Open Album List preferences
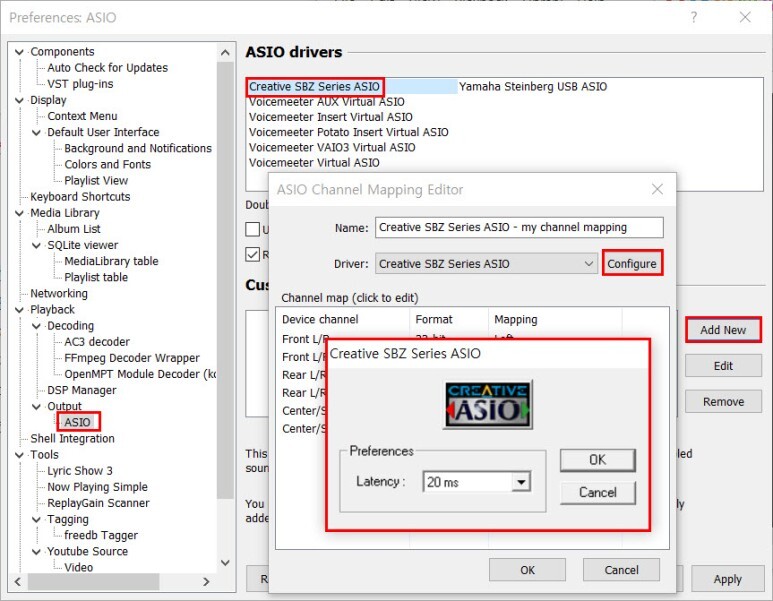The height and width of the screenshot is (601, 773). [x=73, y=229]
